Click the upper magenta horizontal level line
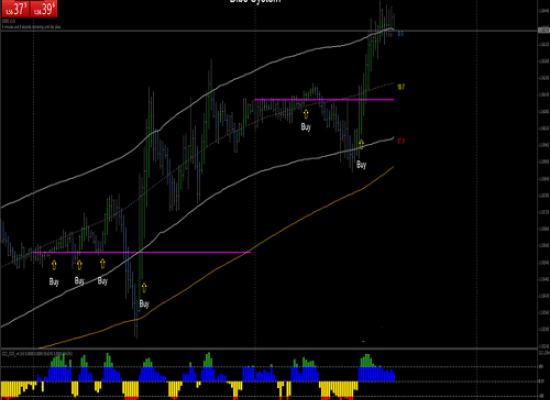The height and width of the screenshot is (400, 550). click(324, 100)
